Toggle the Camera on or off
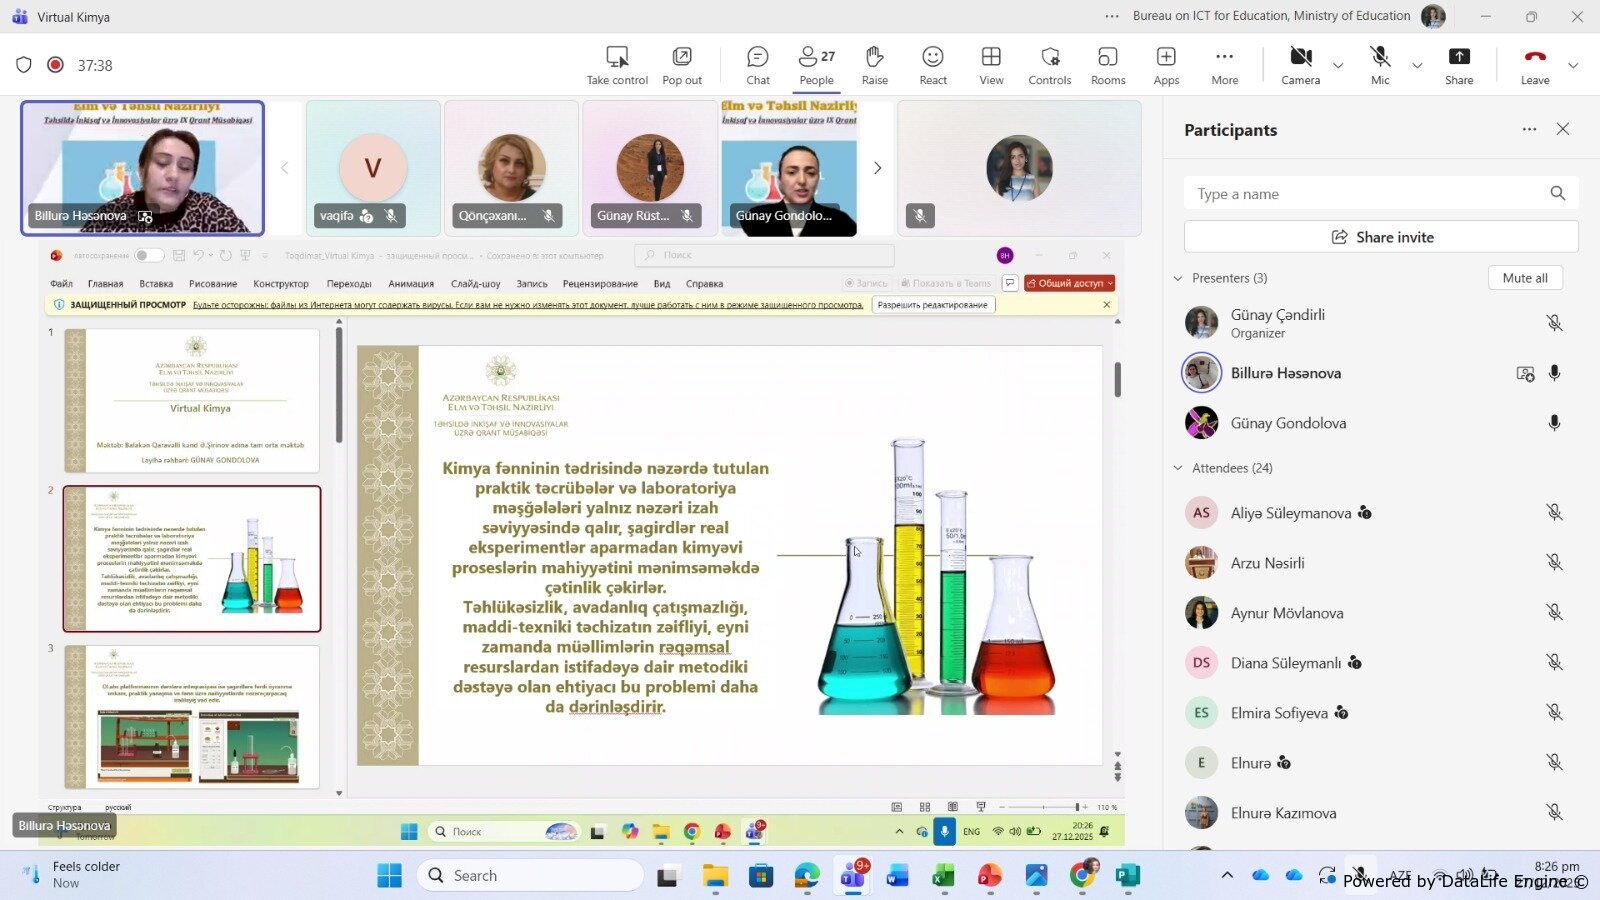Screen dimensions: 1600x900 pos(1300,65)
